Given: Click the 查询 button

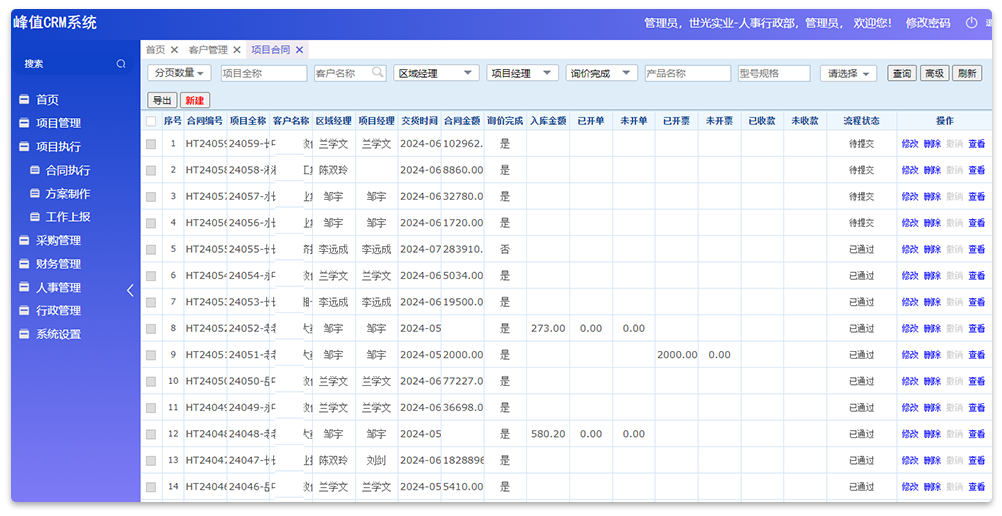Looking at the screenshot, I should [x=902, y=74].
